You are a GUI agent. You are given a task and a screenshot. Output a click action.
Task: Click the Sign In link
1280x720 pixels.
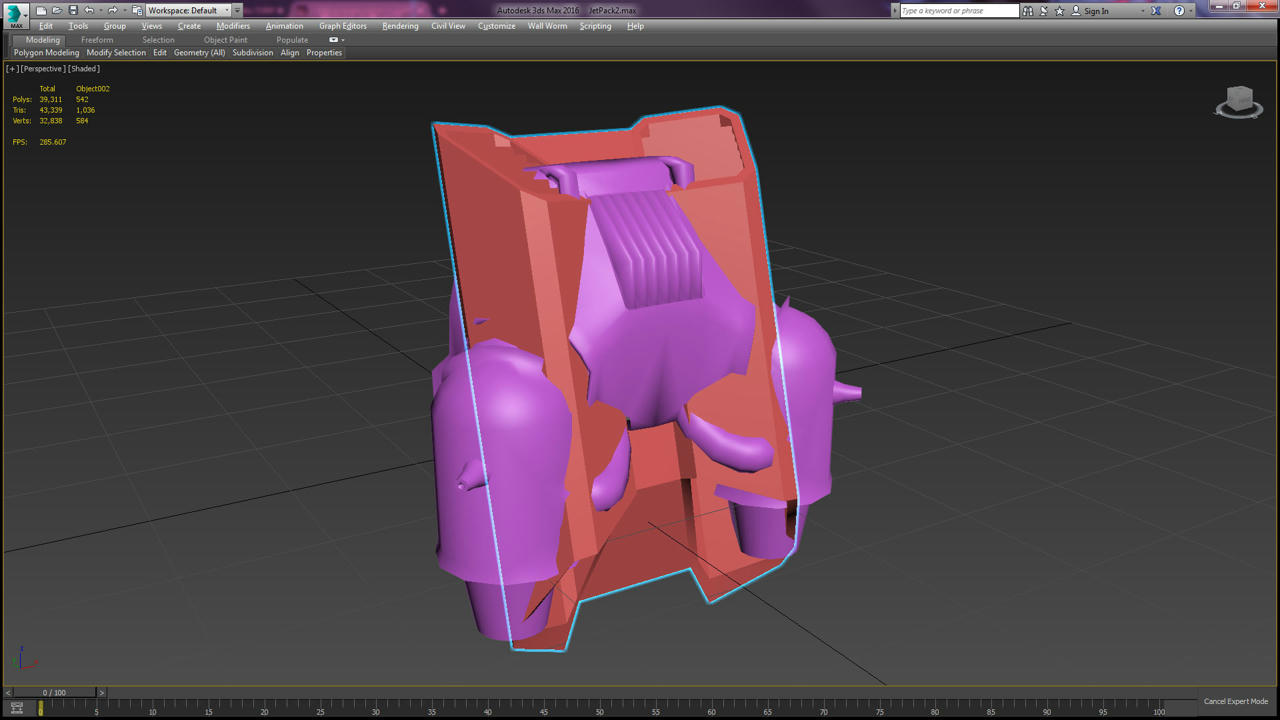click(x=1096, y=11)
